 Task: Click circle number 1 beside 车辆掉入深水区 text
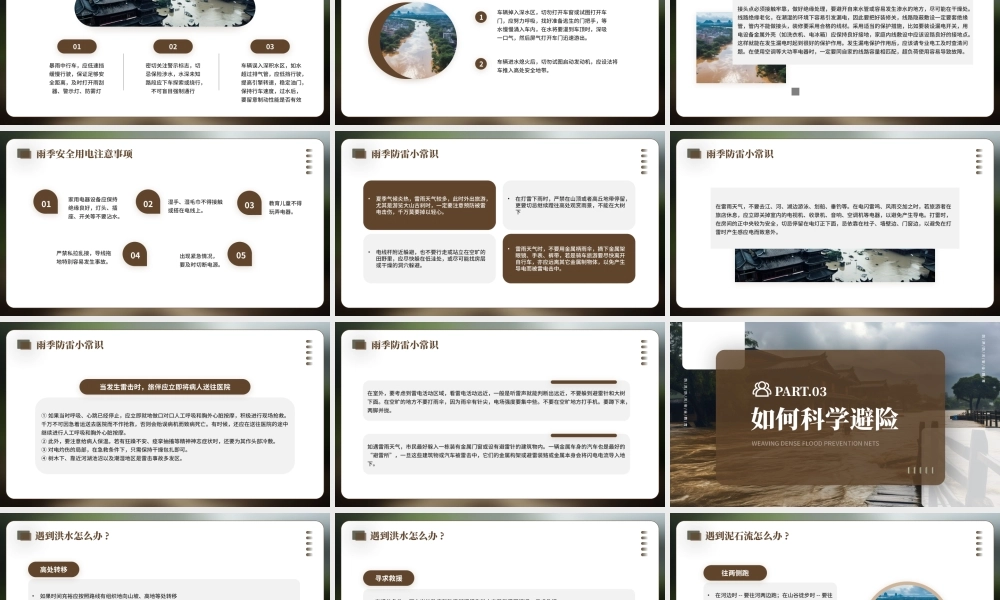pyautogui.click(x=481, y=17)
